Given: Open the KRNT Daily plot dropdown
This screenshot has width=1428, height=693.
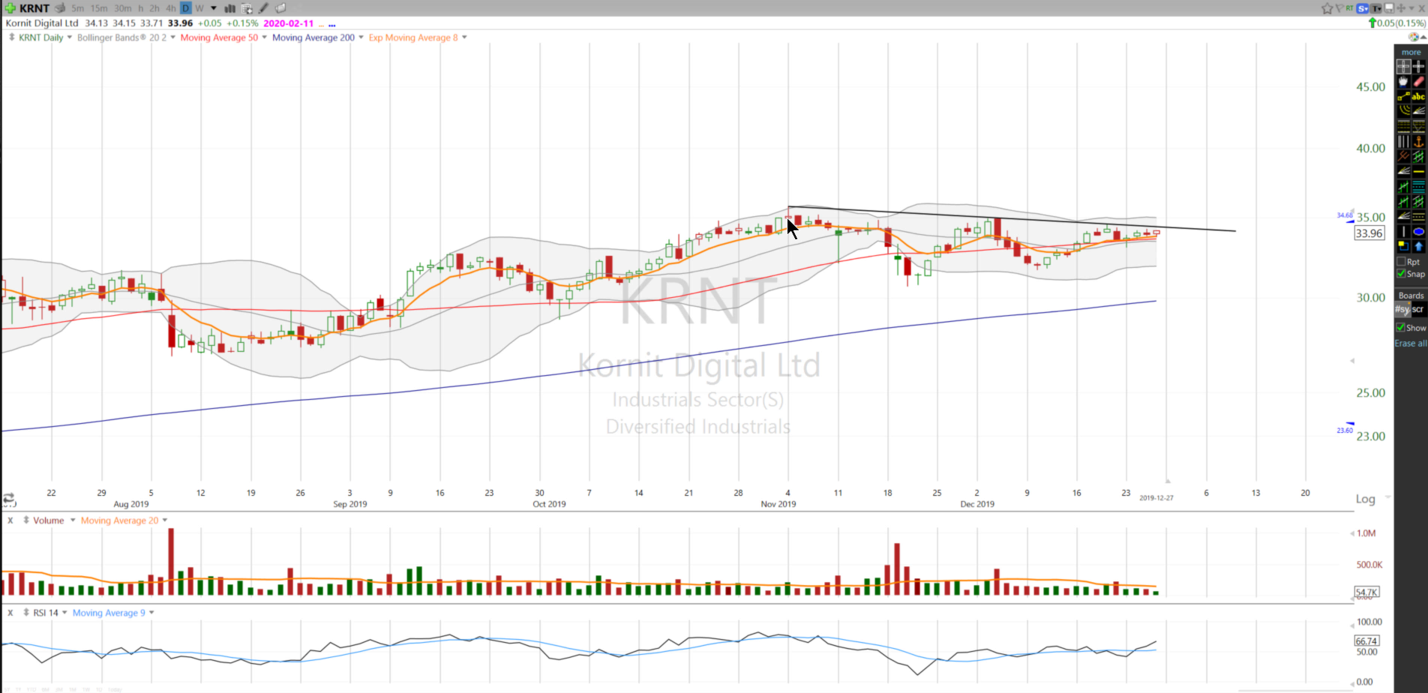Looking at the screenshot, I should tap(69, 37).
